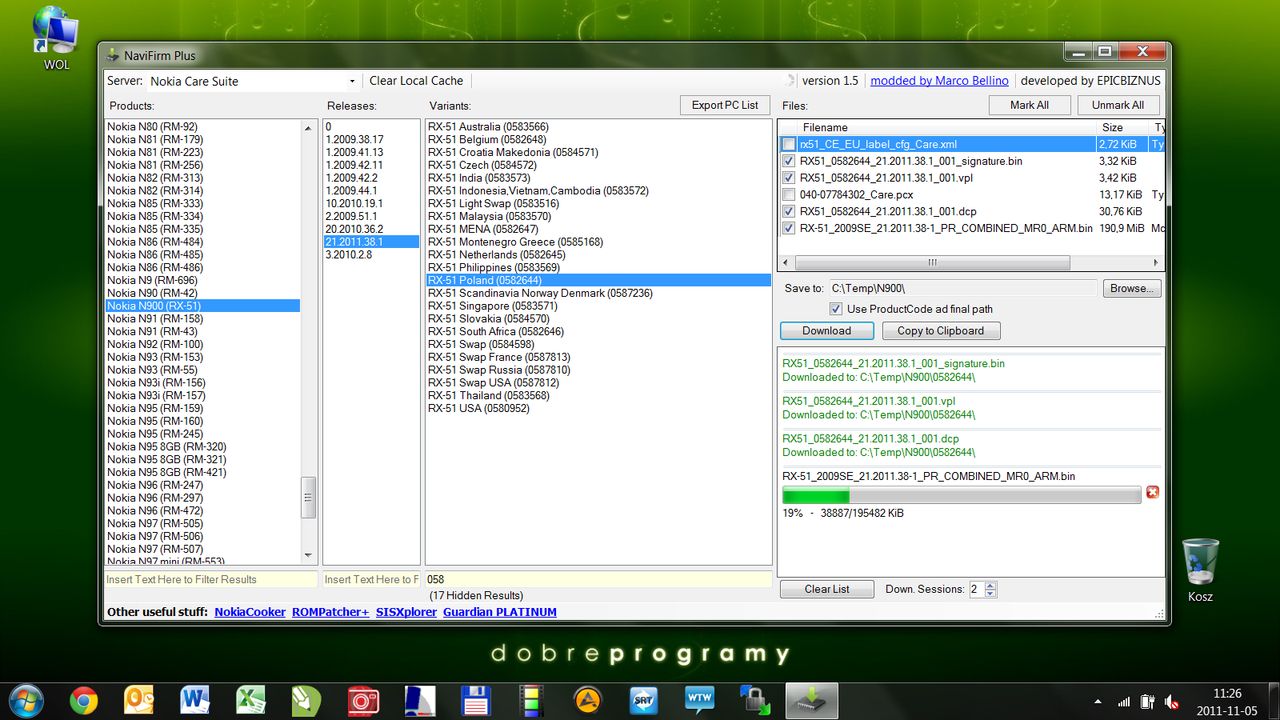This screenshot has width=1280, height=720.
Task: Decrease Down. Sessions with down arrow
Action: (x=991, y=594)
